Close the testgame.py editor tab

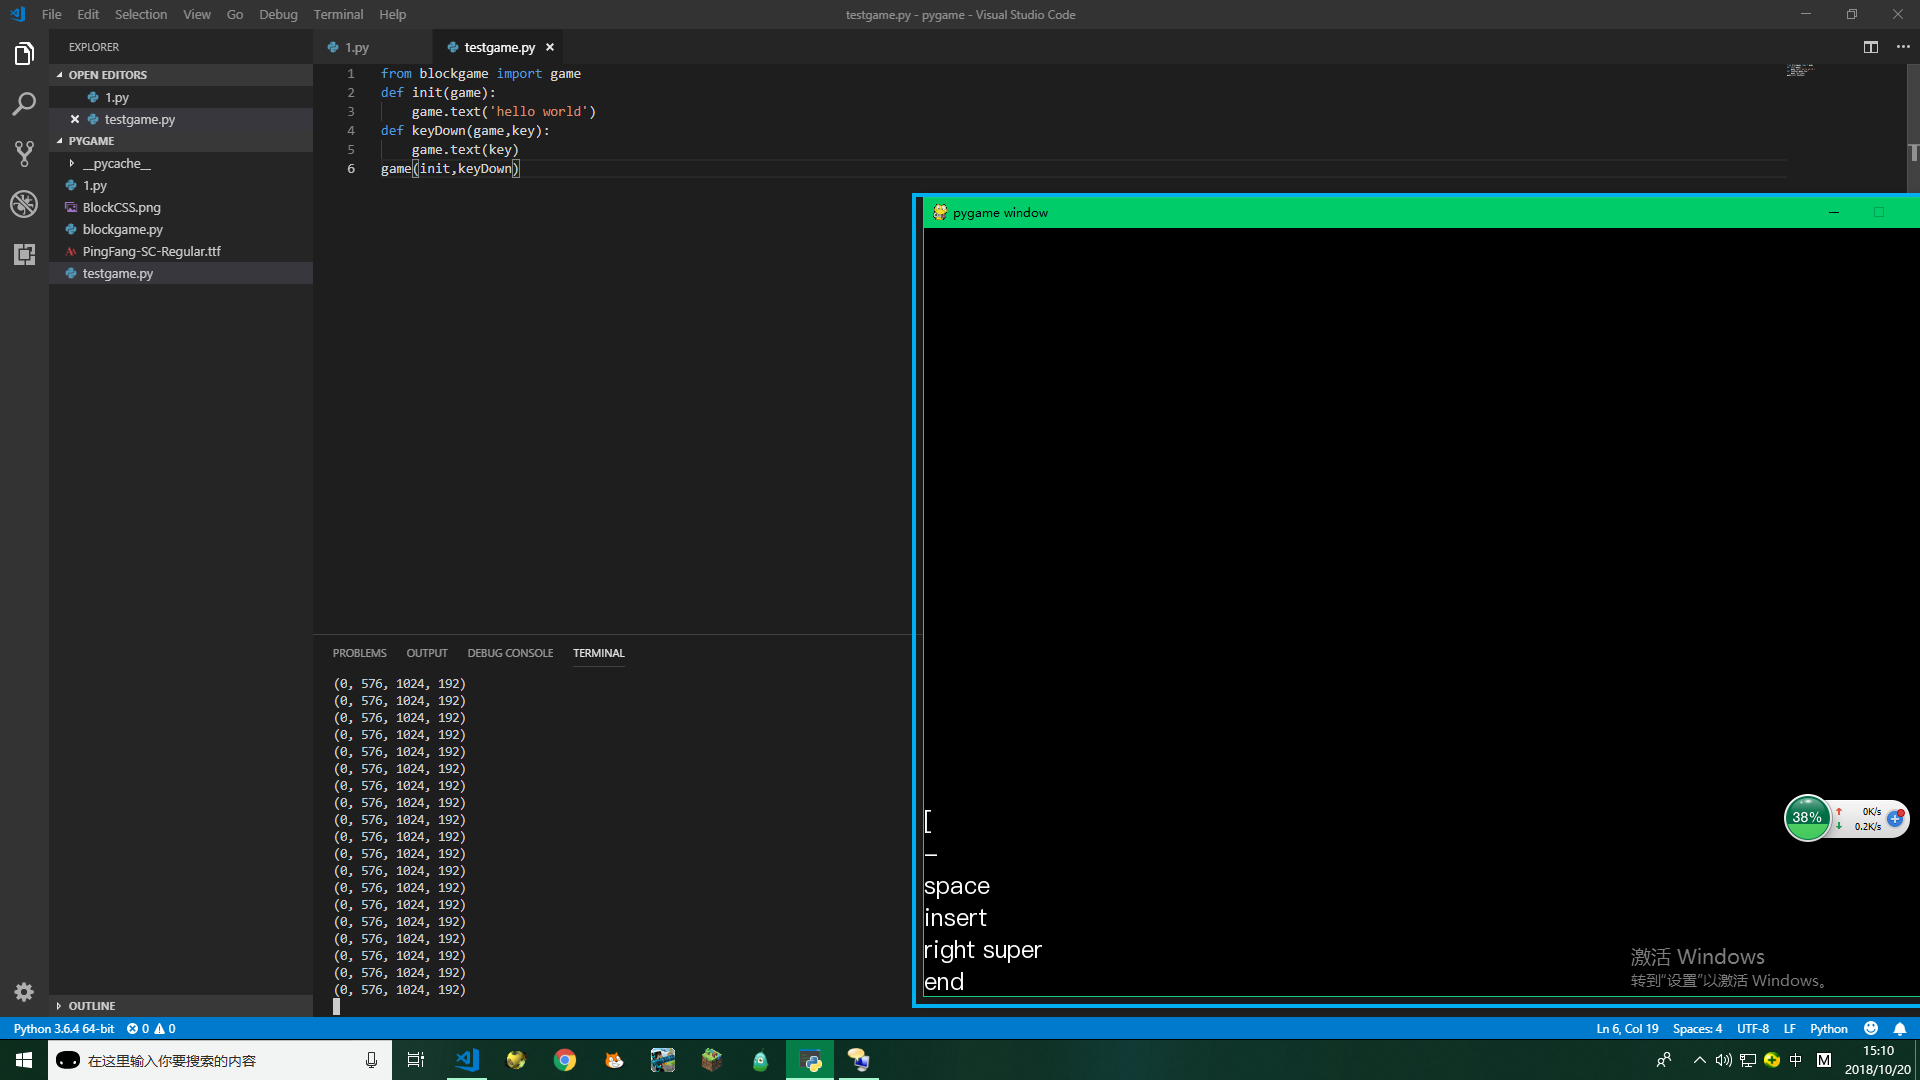550,47
